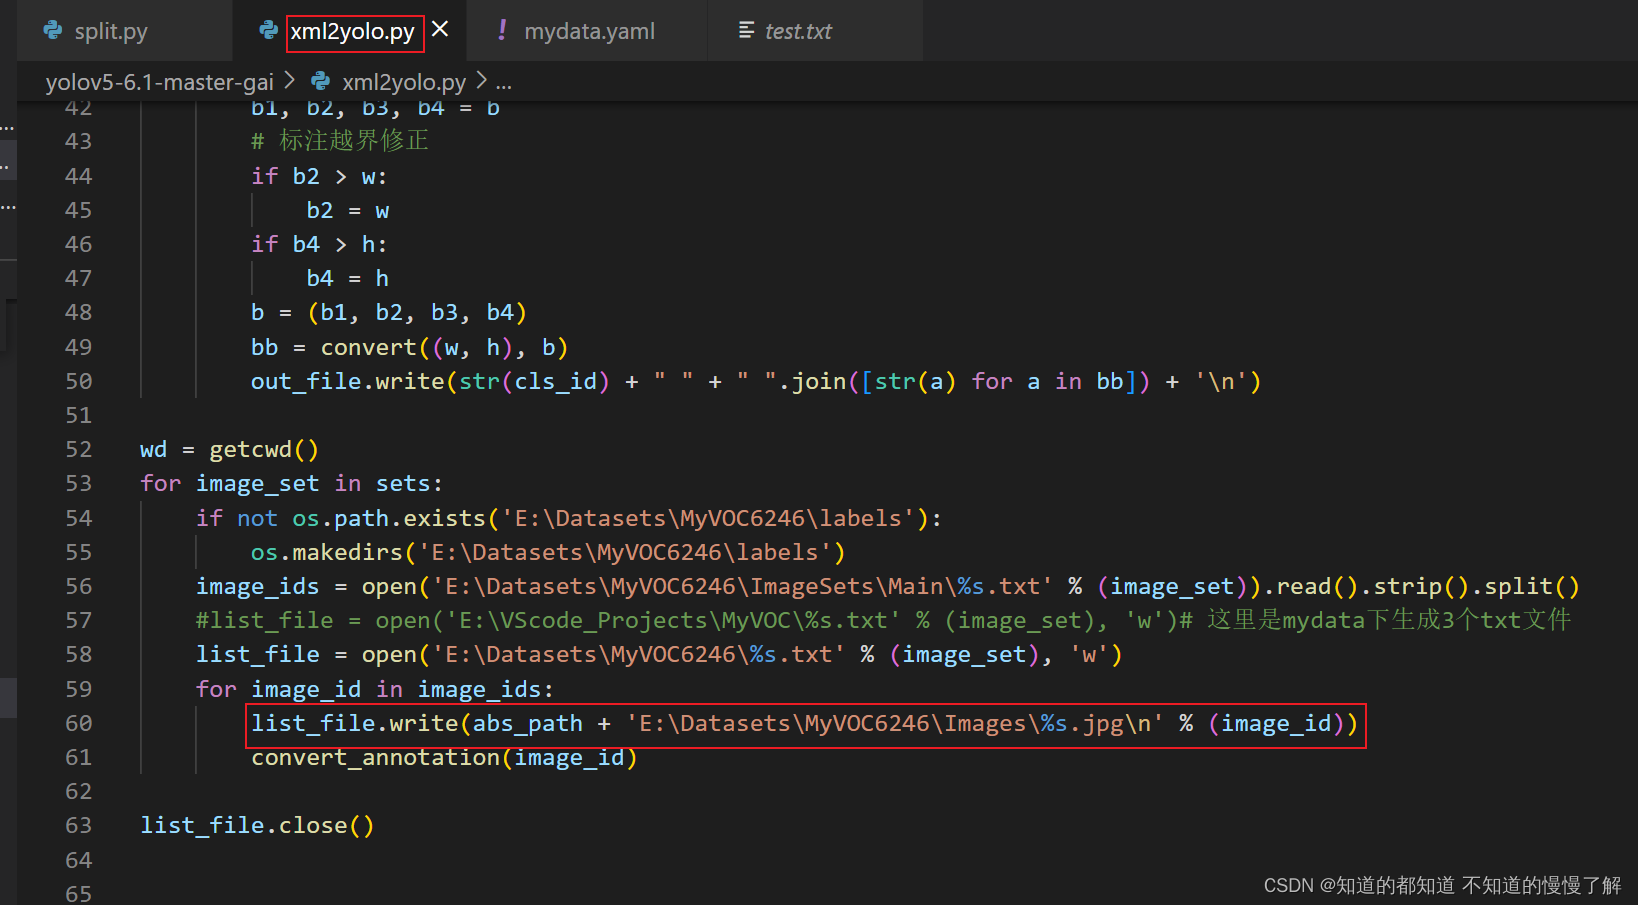The height and width of the screenshot is (905, 1638).
Task: Click the 'if b4 > h:' line
Action: pyautogui.click(x=319, y=245)
